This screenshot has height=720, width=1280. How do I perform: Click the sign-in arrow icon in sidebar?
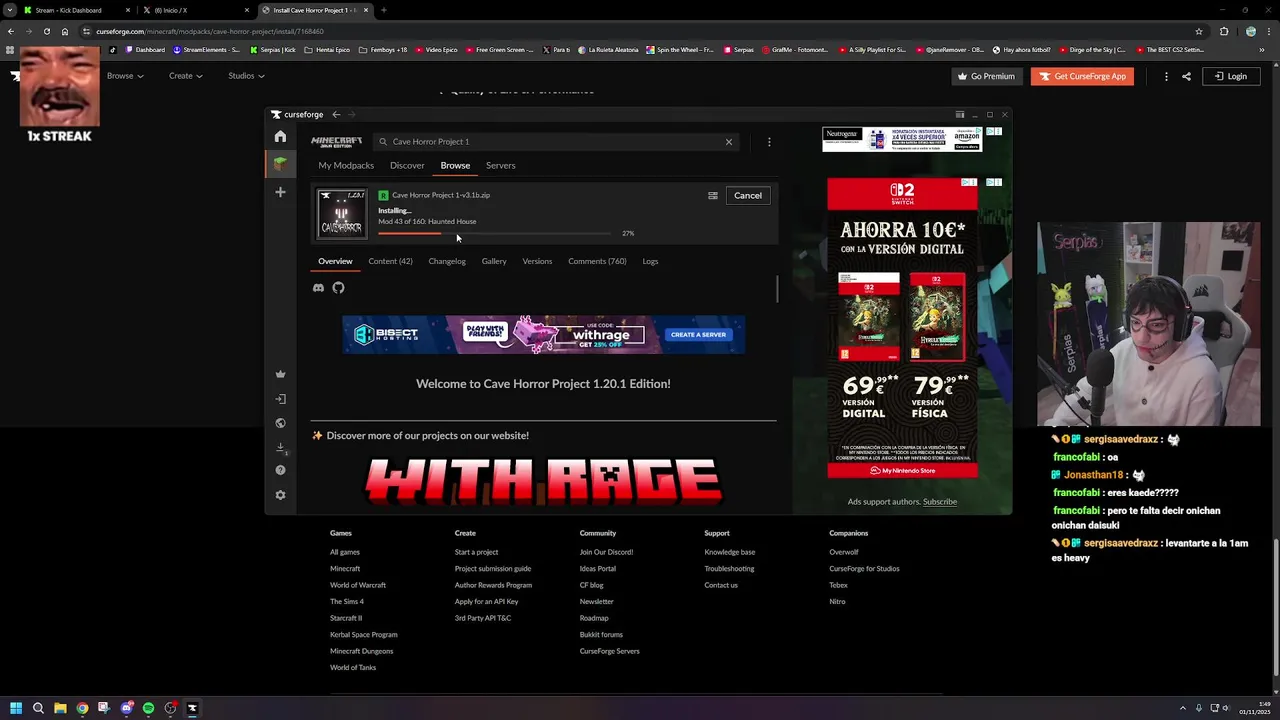(280, 399)
